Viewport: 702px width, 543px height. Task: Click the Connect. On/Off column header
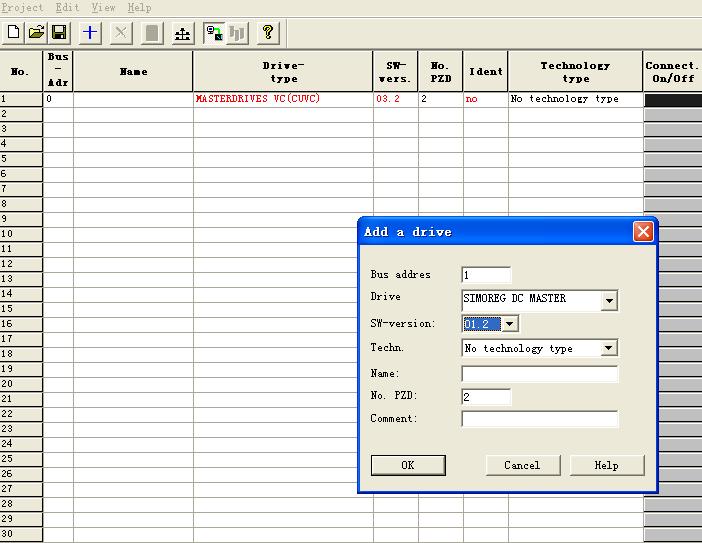(672, 71)
